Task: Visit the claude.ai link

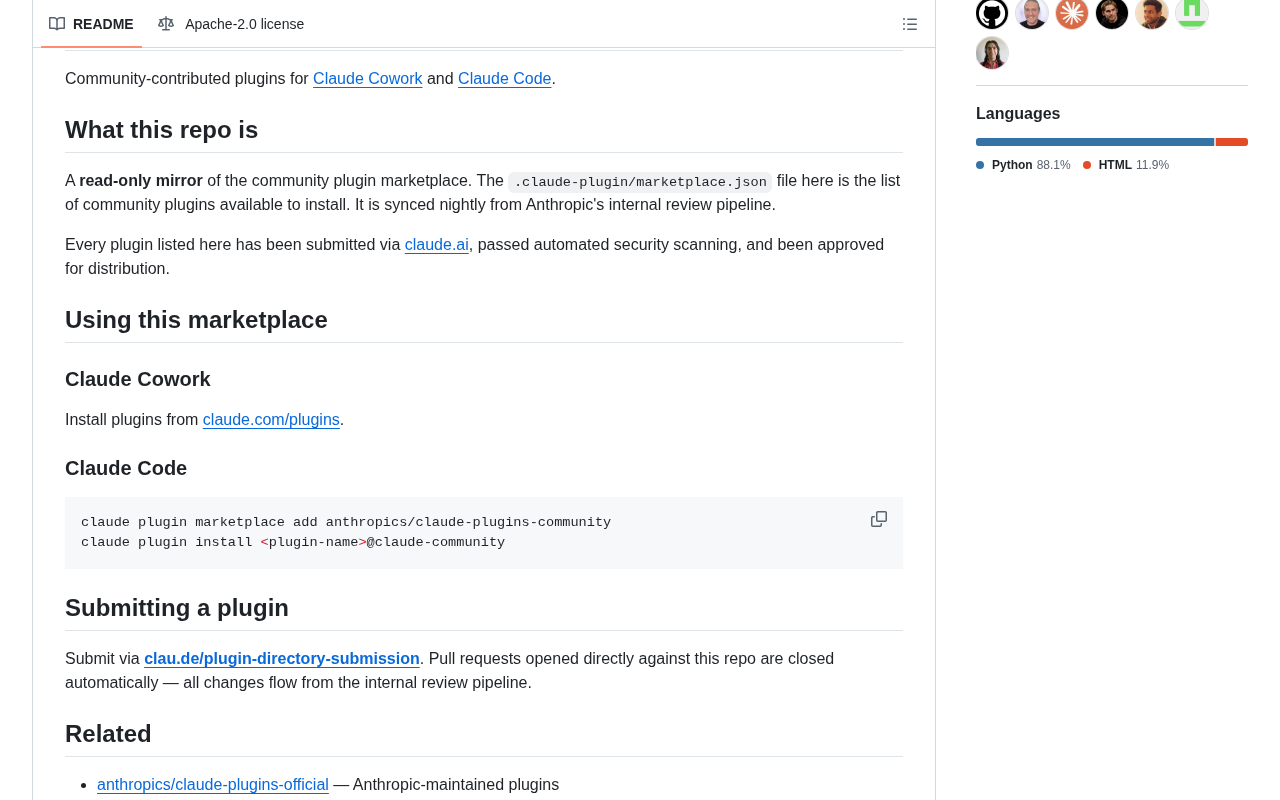Action: (x=436, y=244)
